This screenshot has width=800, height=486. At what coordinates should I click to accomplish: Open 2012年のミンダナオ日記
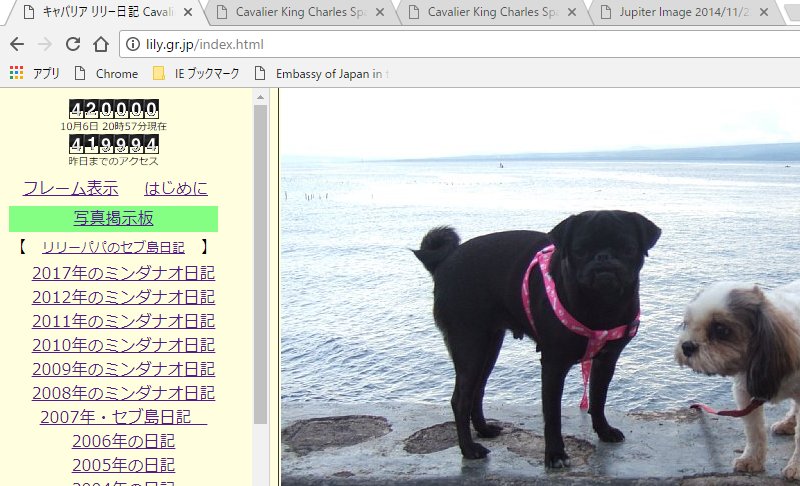pyautogui.click(x=123, y=297)
